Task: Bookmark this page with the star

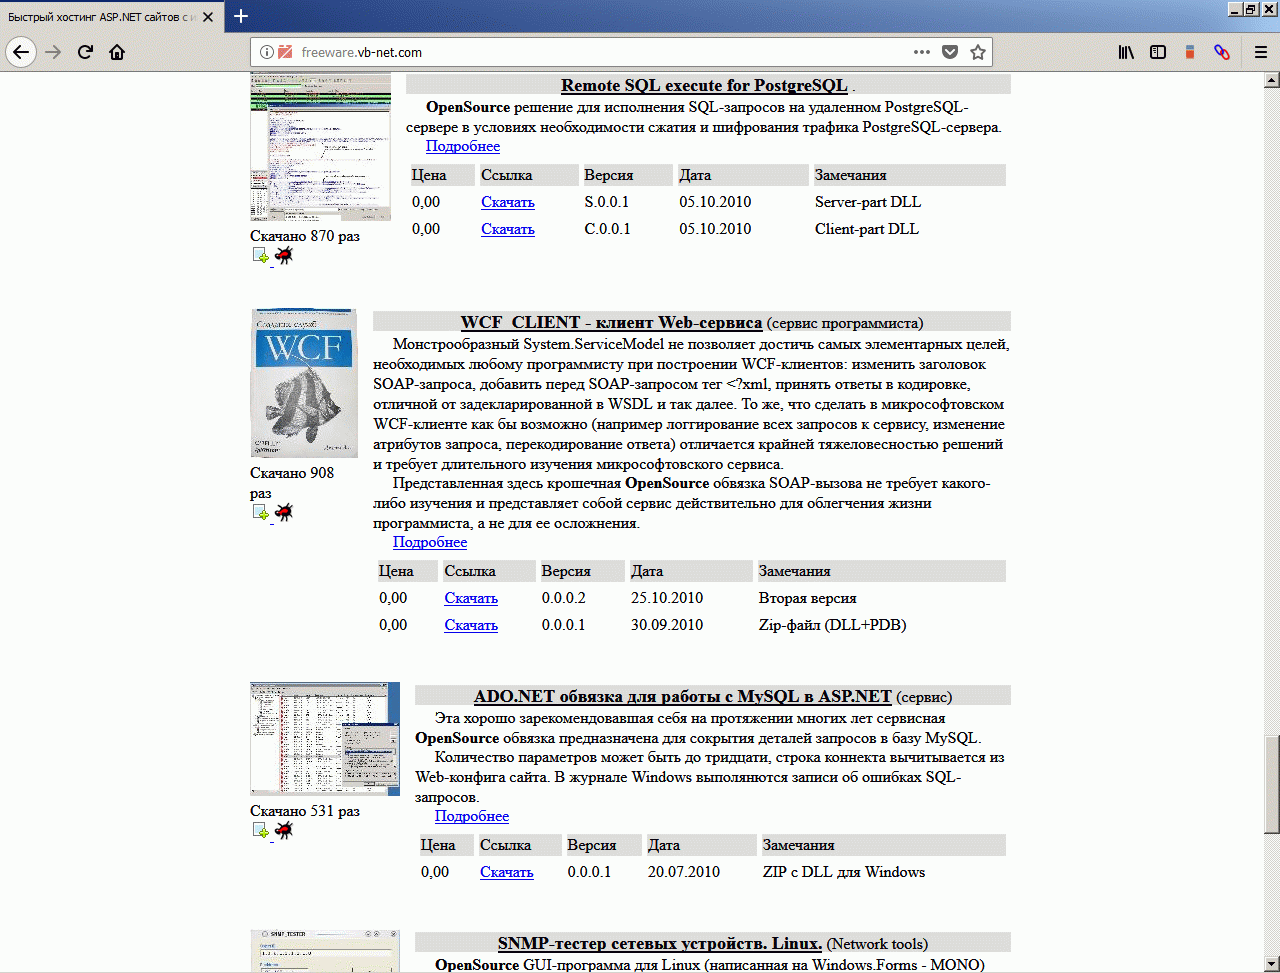Action: point(978,52)
